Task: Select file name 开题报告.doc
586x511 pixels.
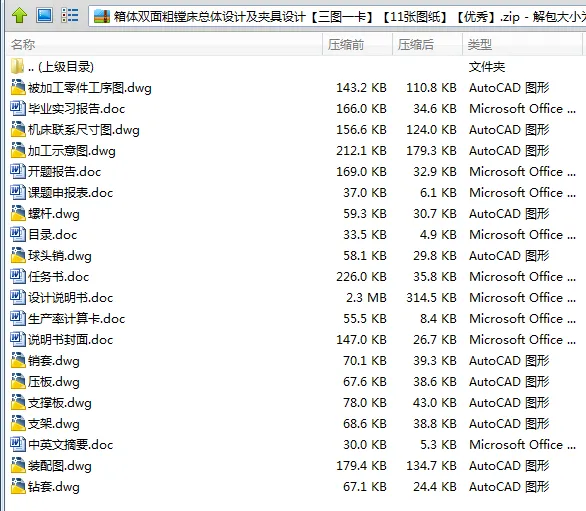Action: (x=65, y=172)
